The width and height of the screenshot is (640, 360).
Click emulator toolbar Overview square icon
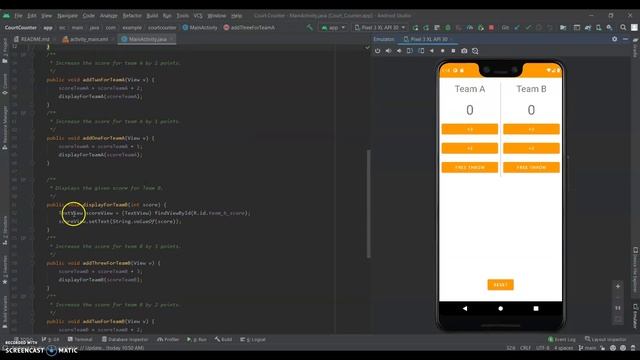point(453,51)
